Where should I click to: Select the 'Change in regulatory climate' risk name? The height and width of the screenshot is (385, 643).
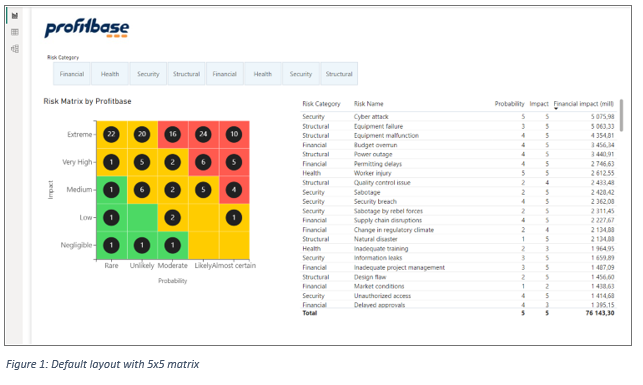click(x=394, y=230)
